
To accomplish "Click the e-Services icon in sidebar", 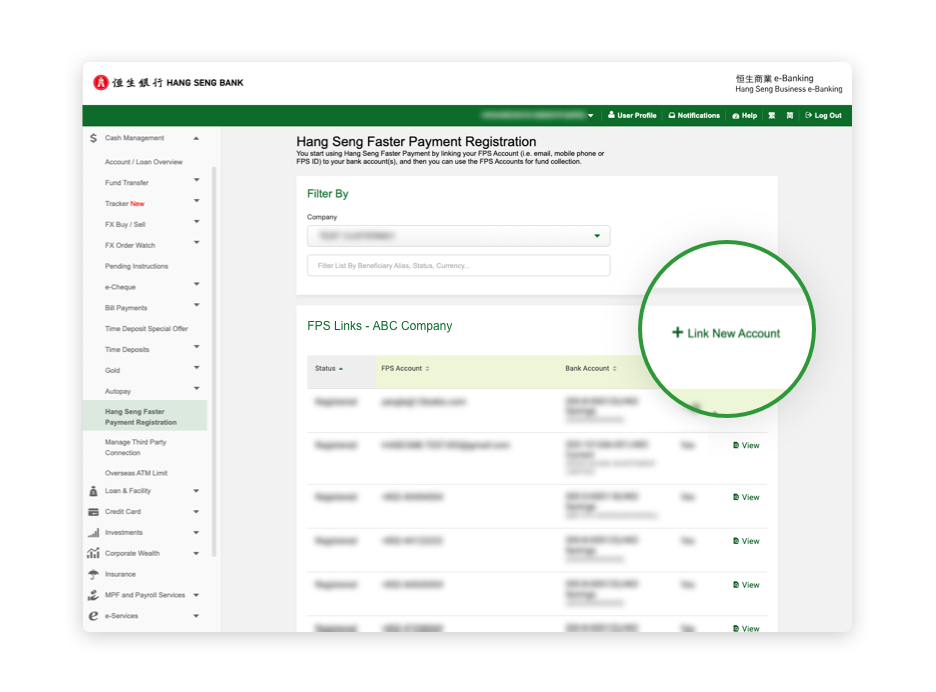I will click(92, 616).
